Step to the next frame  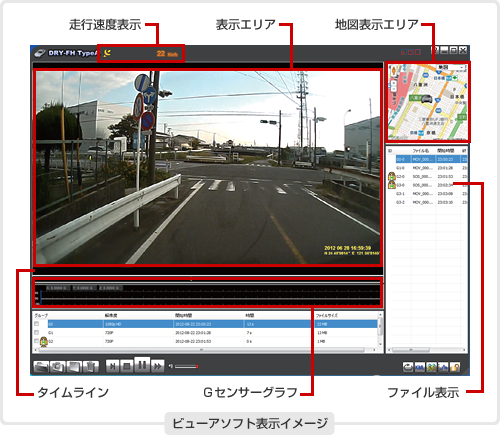point(113,366)
